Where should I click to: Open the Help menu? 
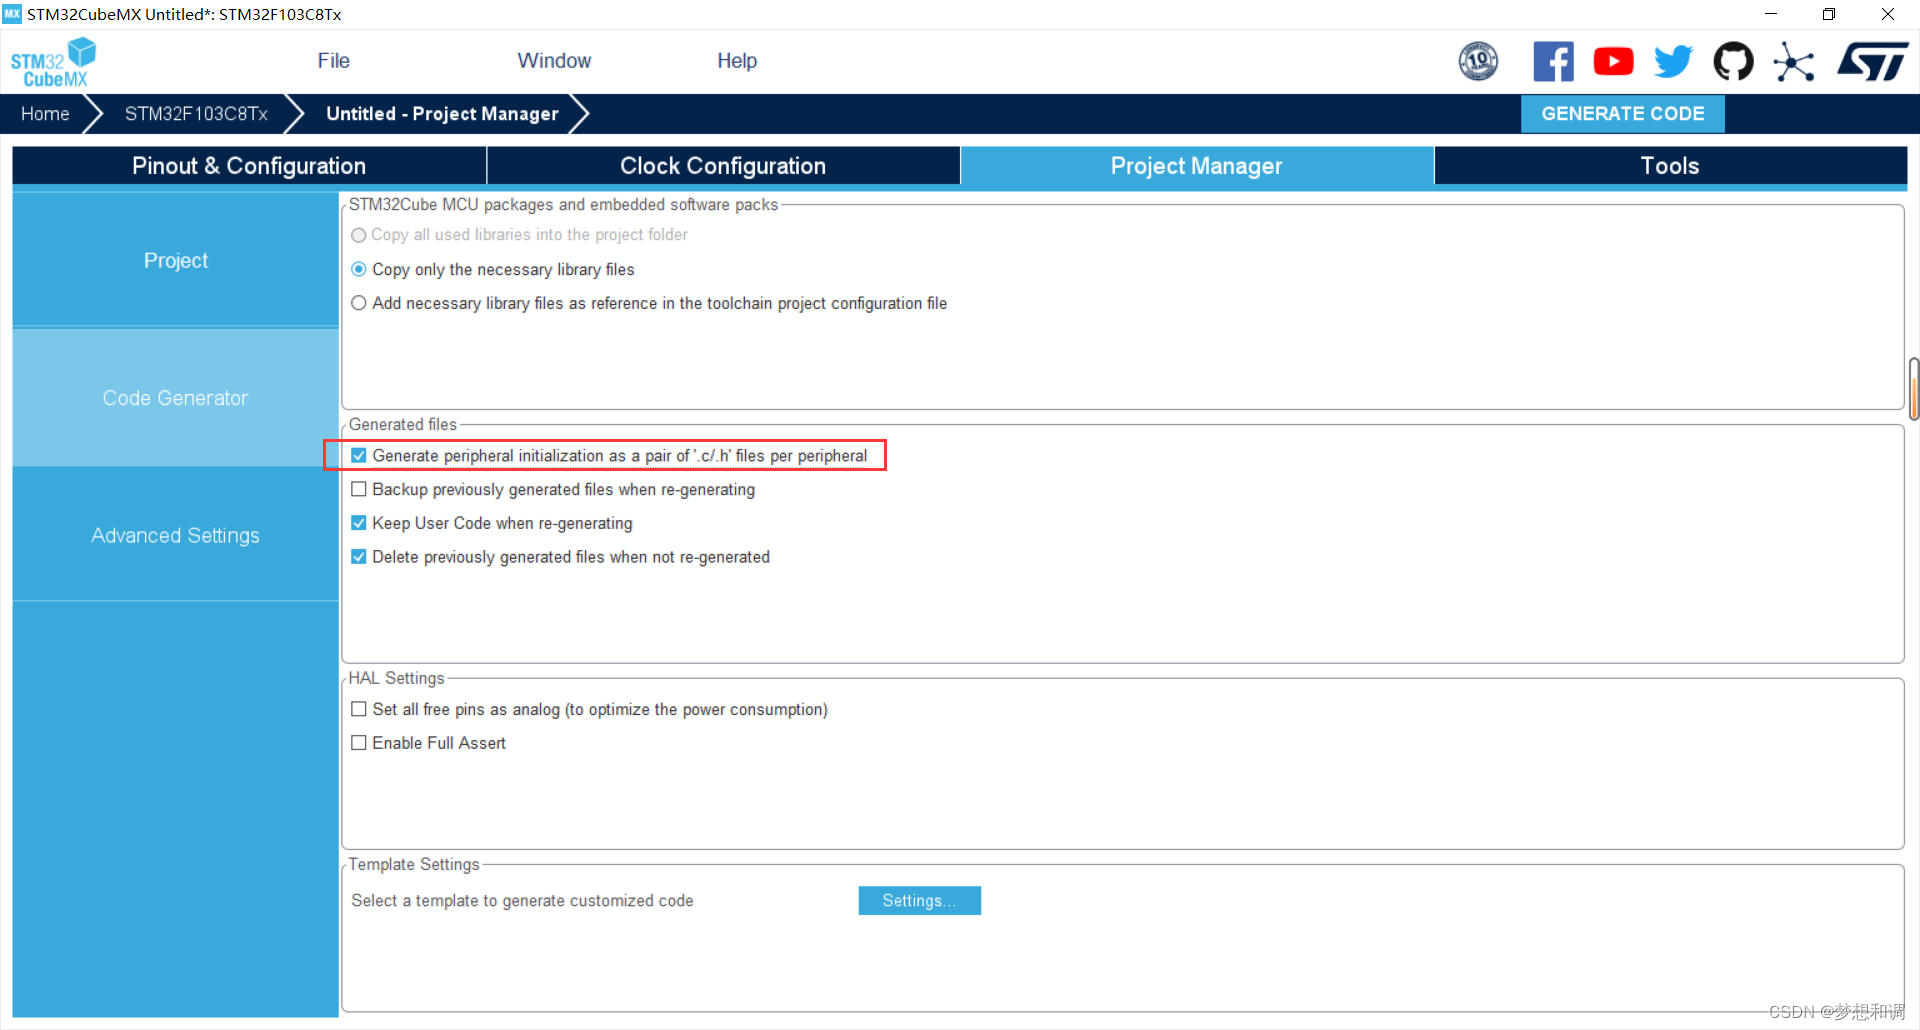(737, 61)
